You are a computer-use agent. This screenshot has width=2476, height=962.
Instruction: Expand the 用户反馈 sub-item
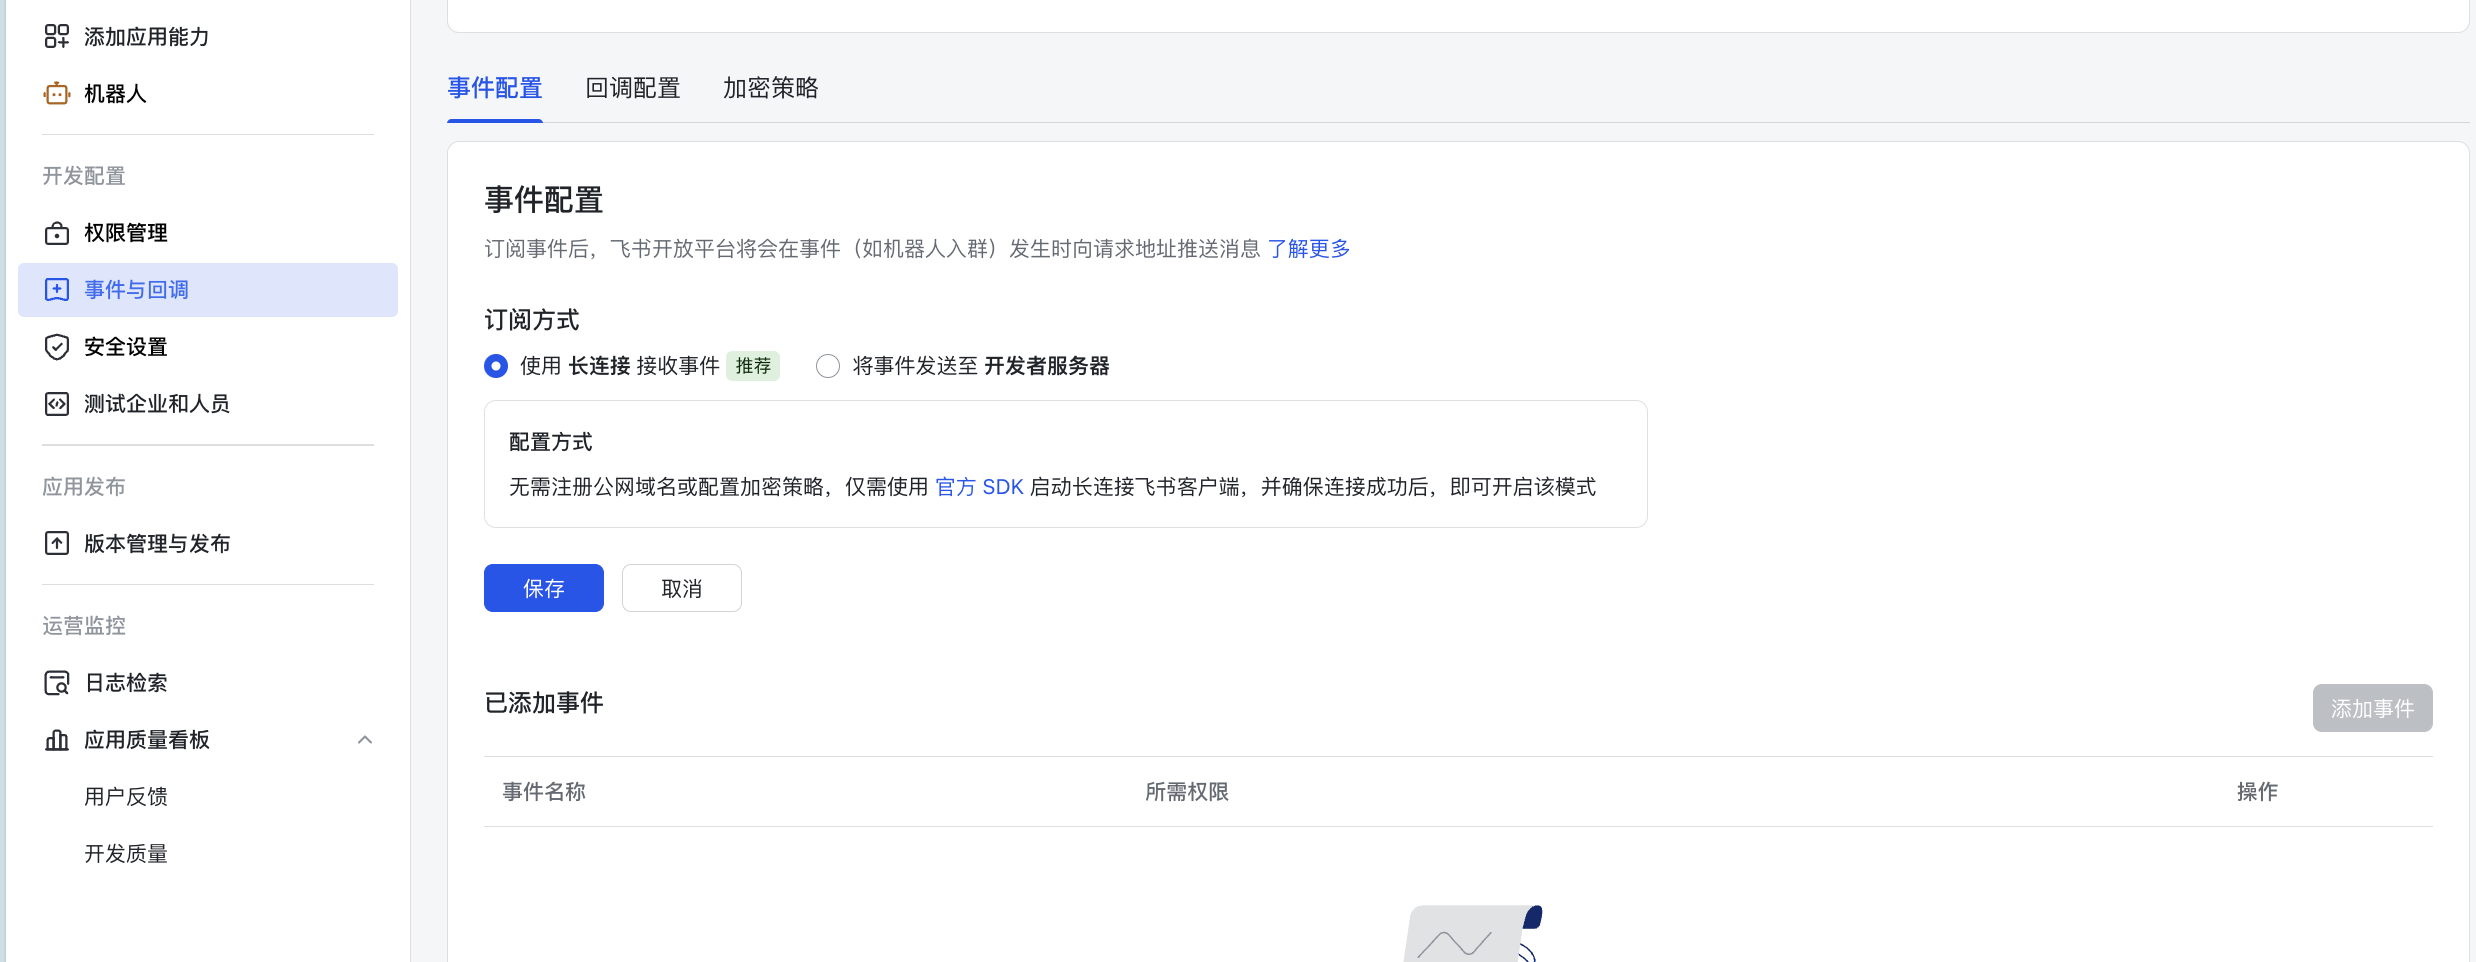[x=126, y=796]
